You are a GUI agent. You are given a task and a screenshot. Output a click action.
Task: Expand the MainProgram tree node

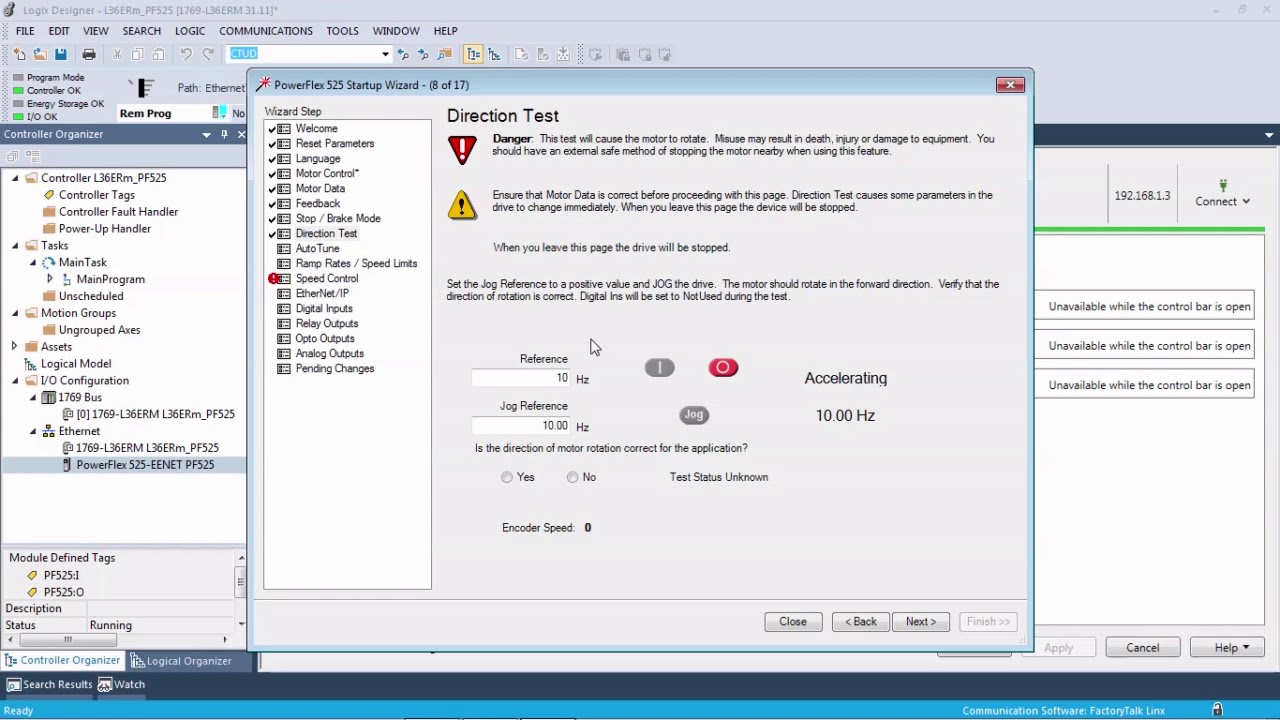point(50,279)
